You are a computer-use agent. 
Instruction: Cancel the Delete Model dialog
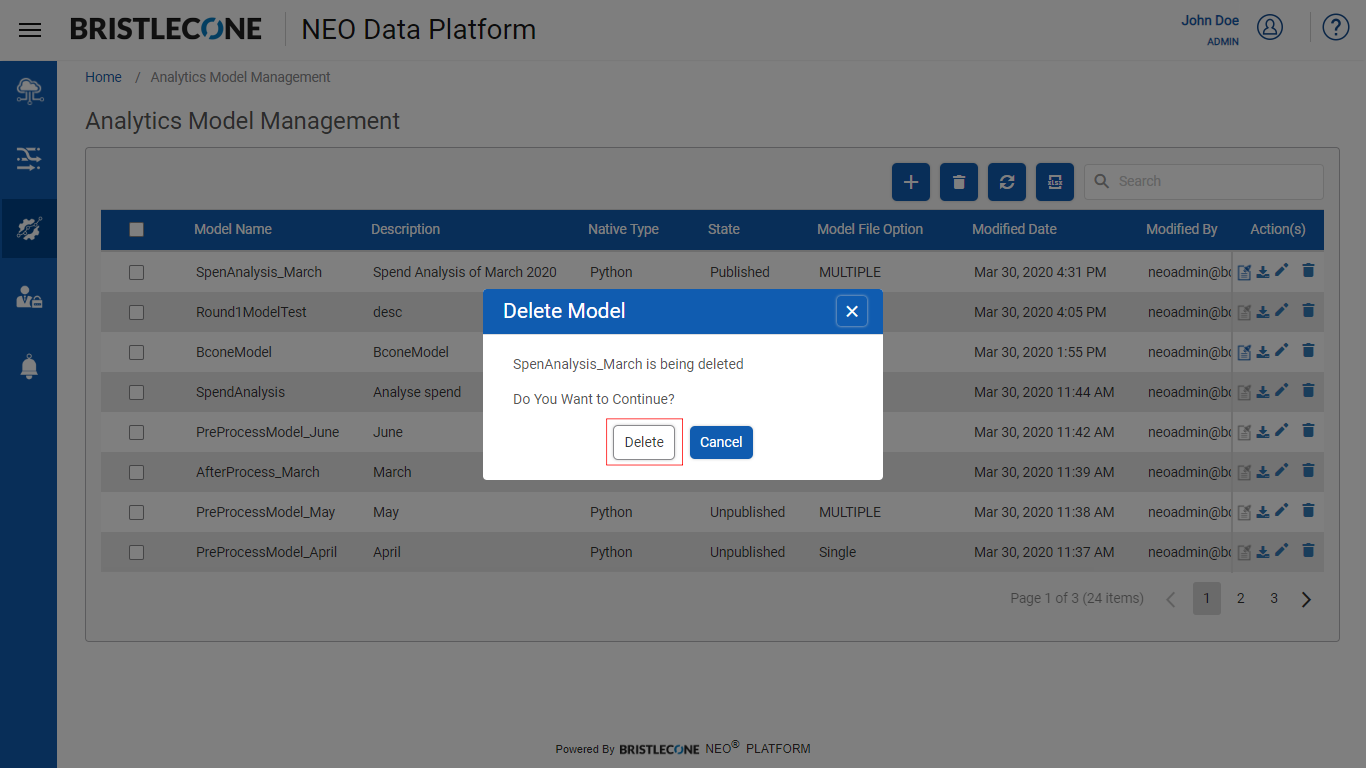721,442
